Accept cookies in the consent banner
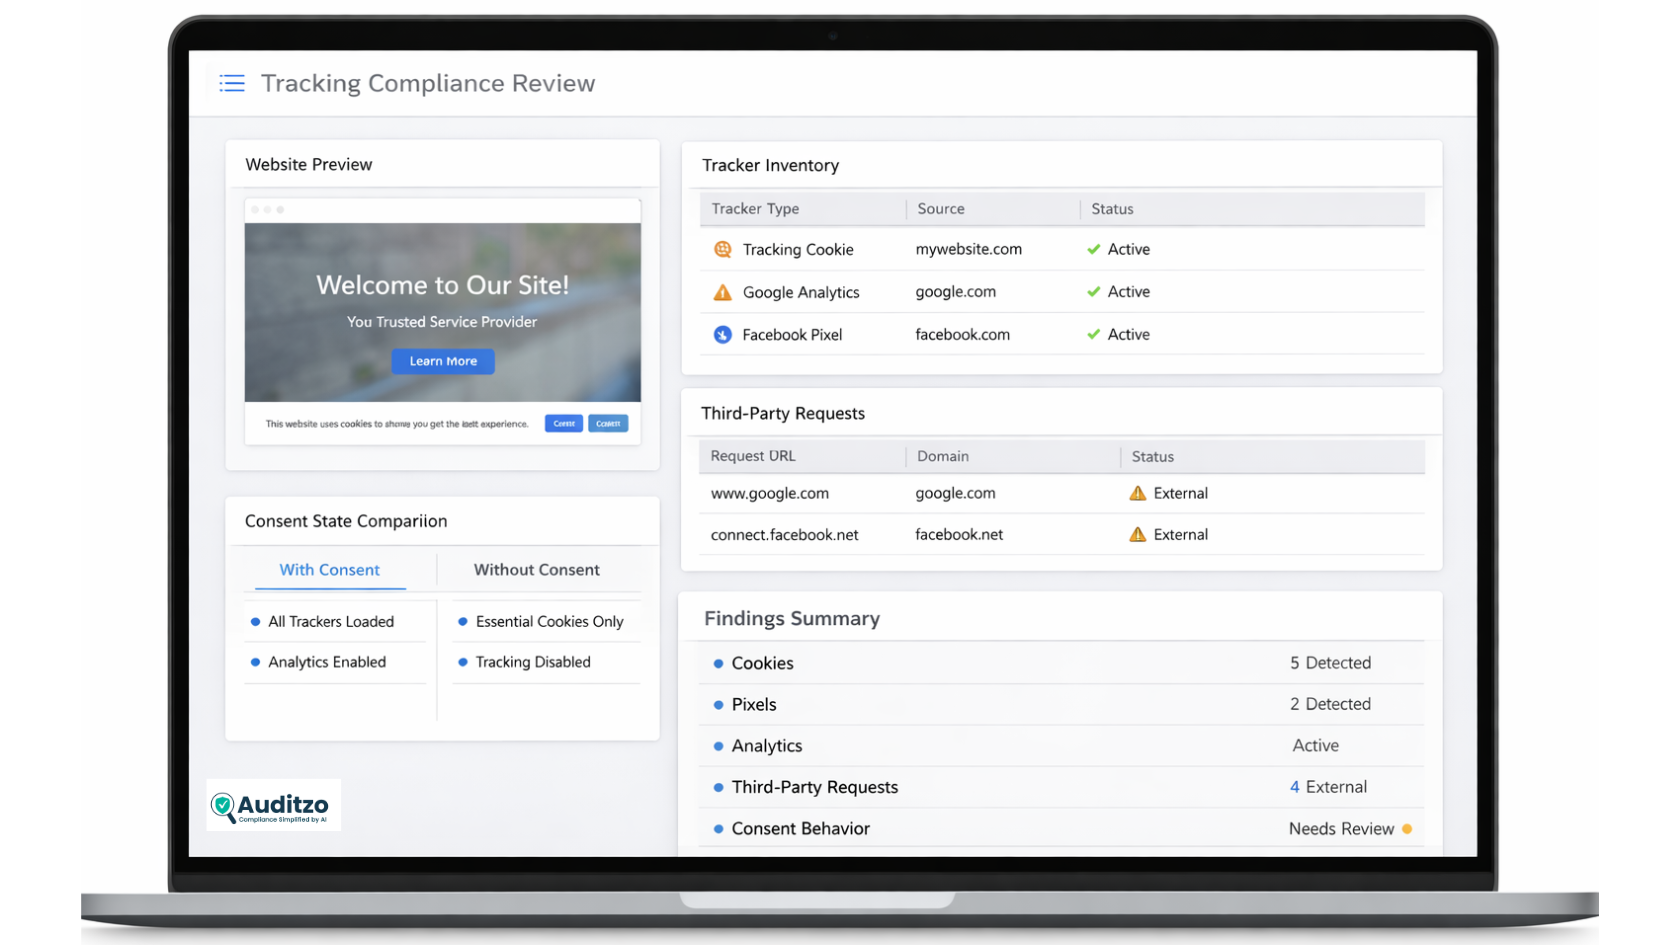 point(563,423)
